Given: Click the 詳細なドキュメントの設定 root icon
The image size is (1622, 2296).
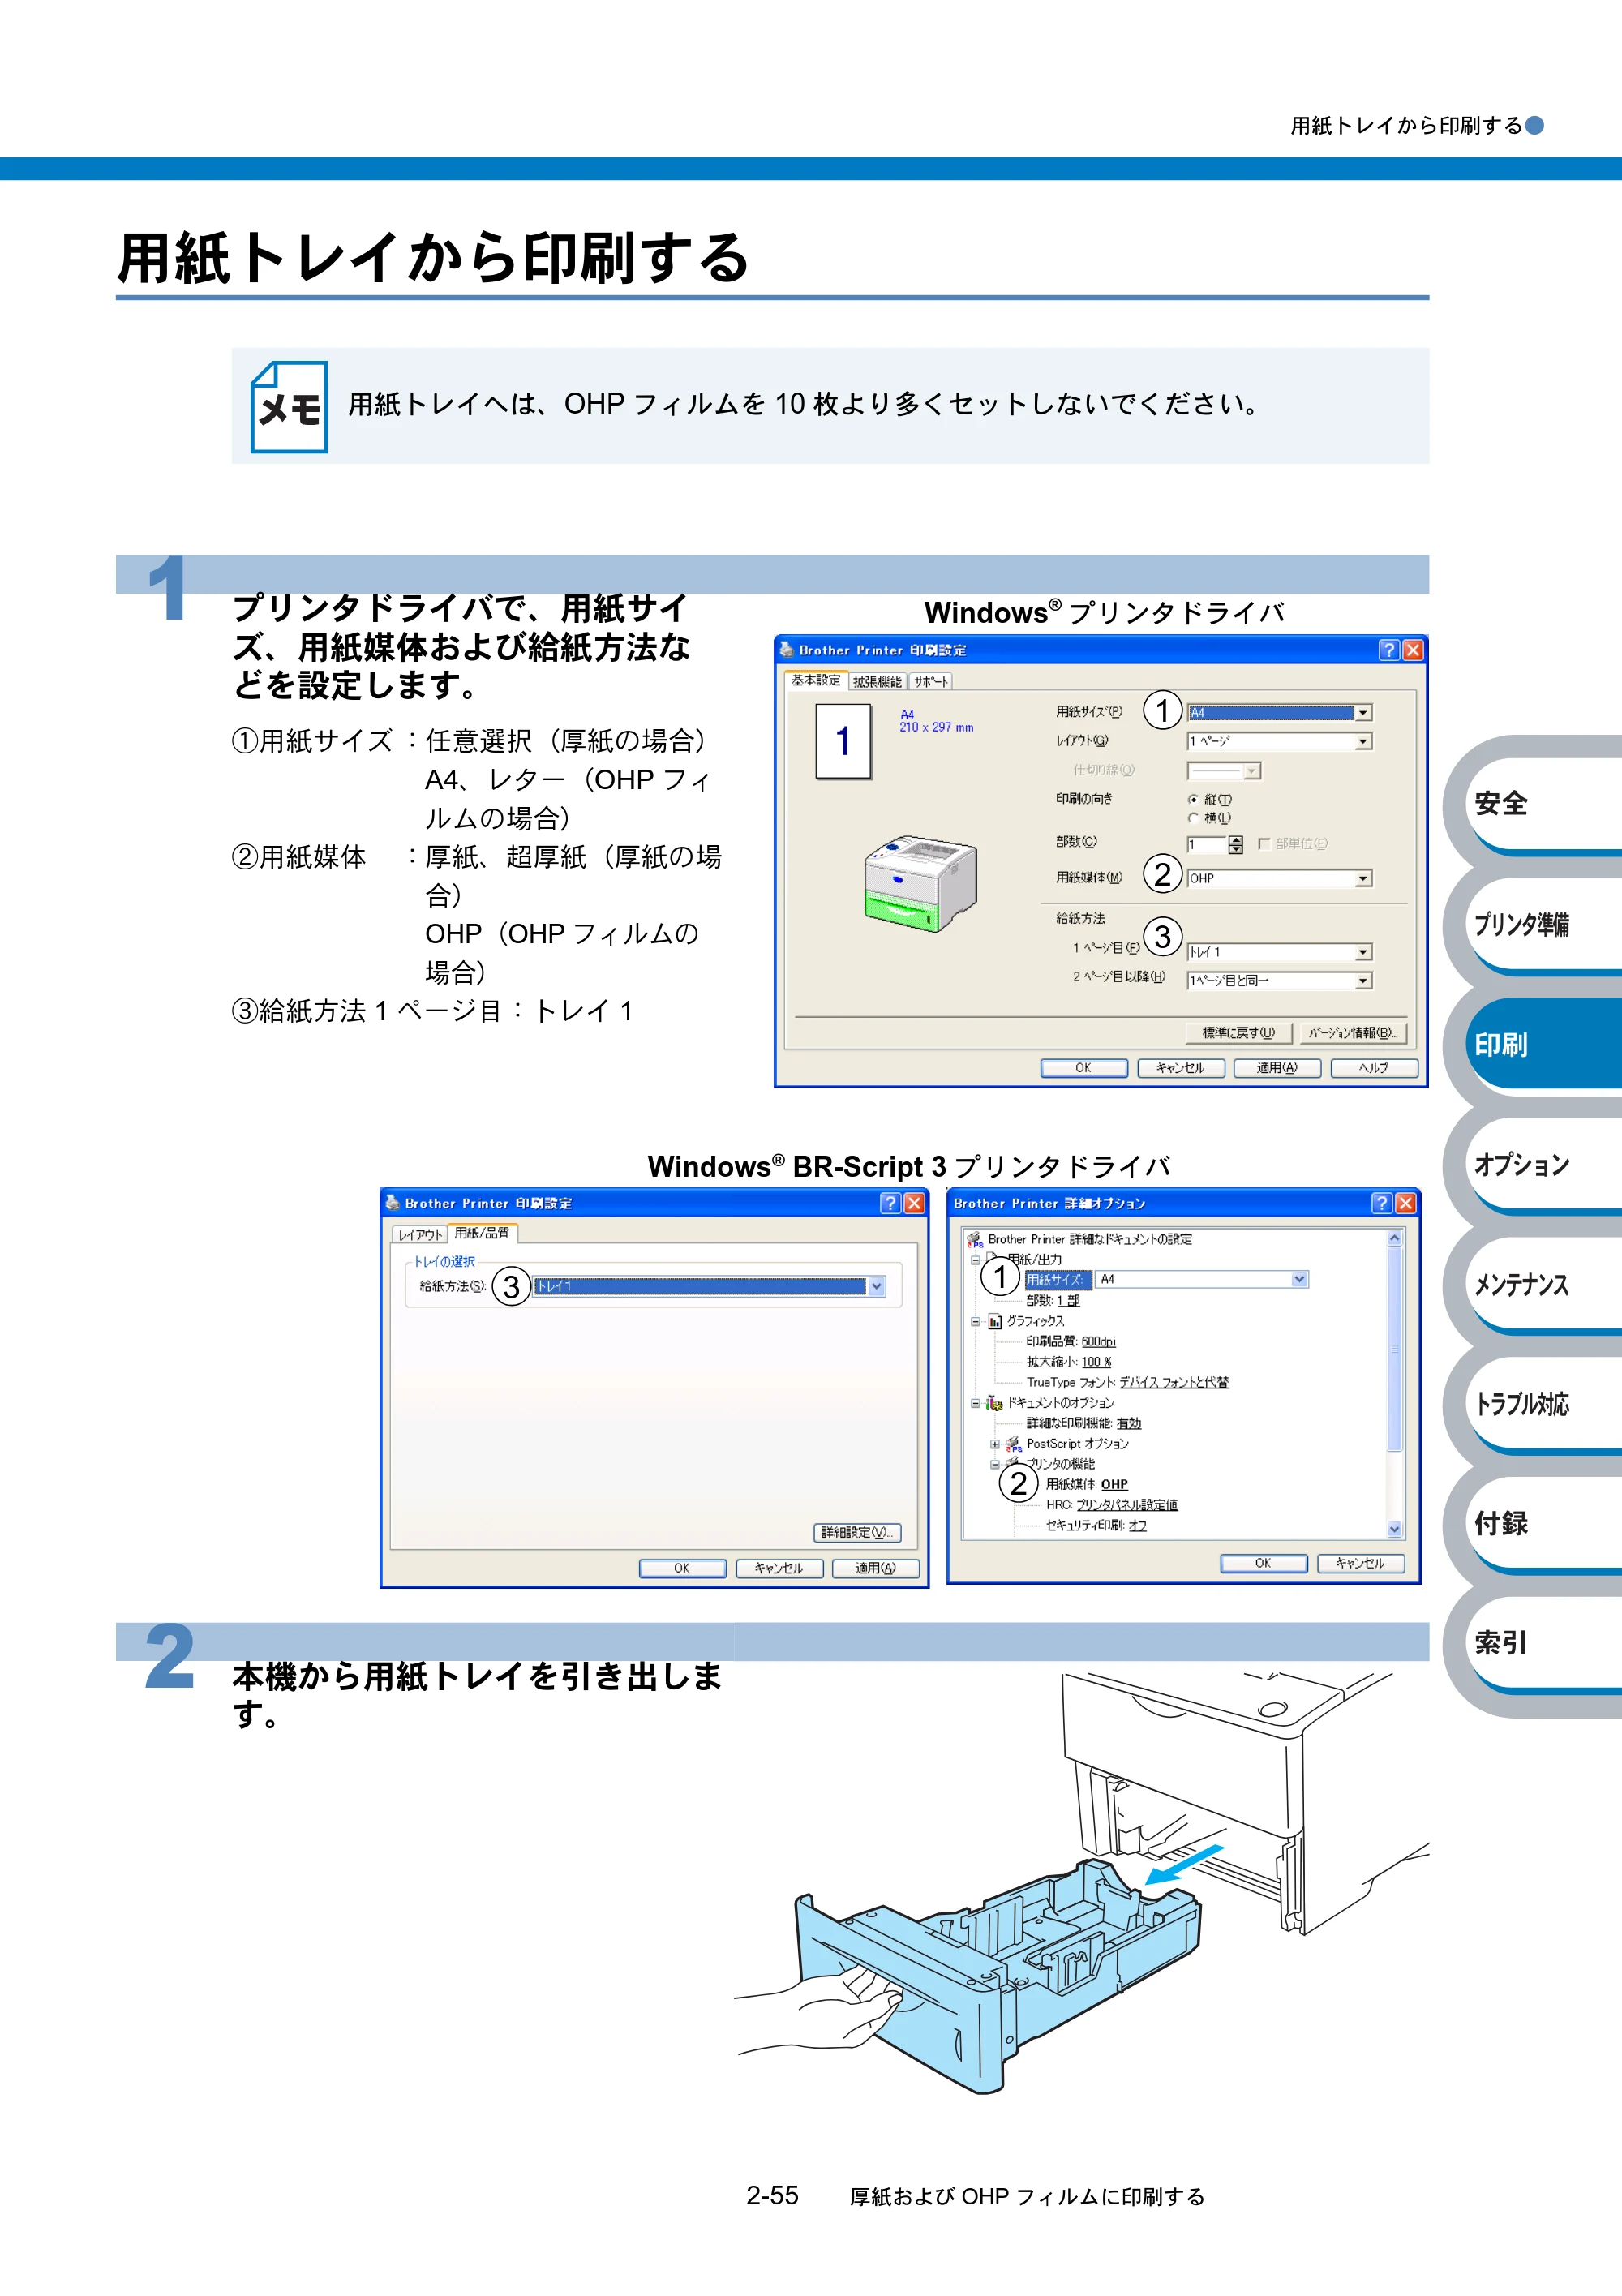Looking at the screenshot, I should (x=975, y=1240).
